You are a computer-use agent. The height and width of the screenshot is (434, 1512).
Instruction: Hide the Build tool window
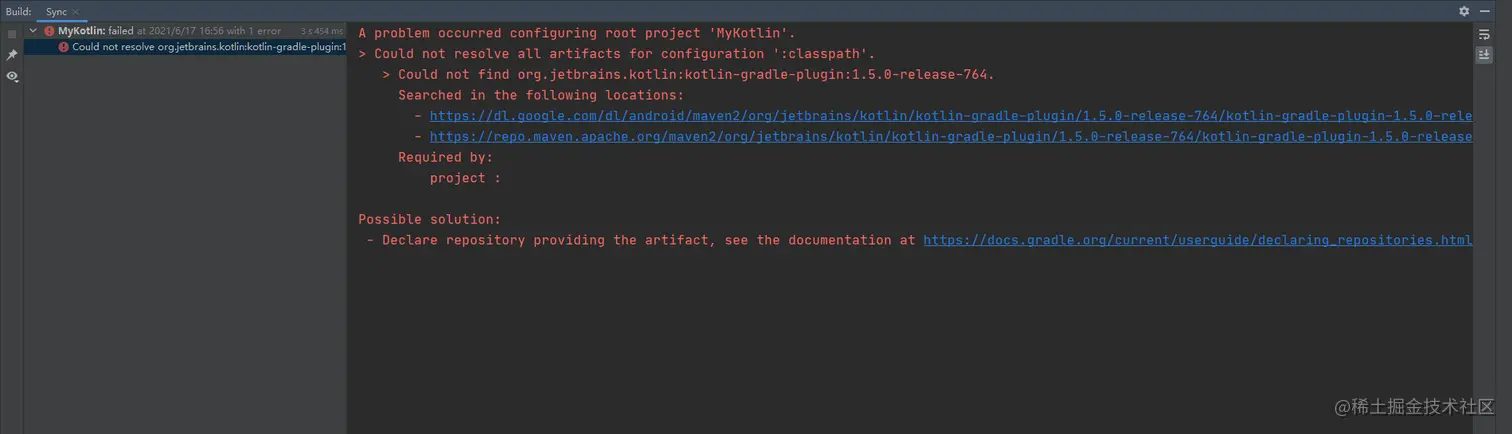pyautogui.click(x=1487, y=11)
